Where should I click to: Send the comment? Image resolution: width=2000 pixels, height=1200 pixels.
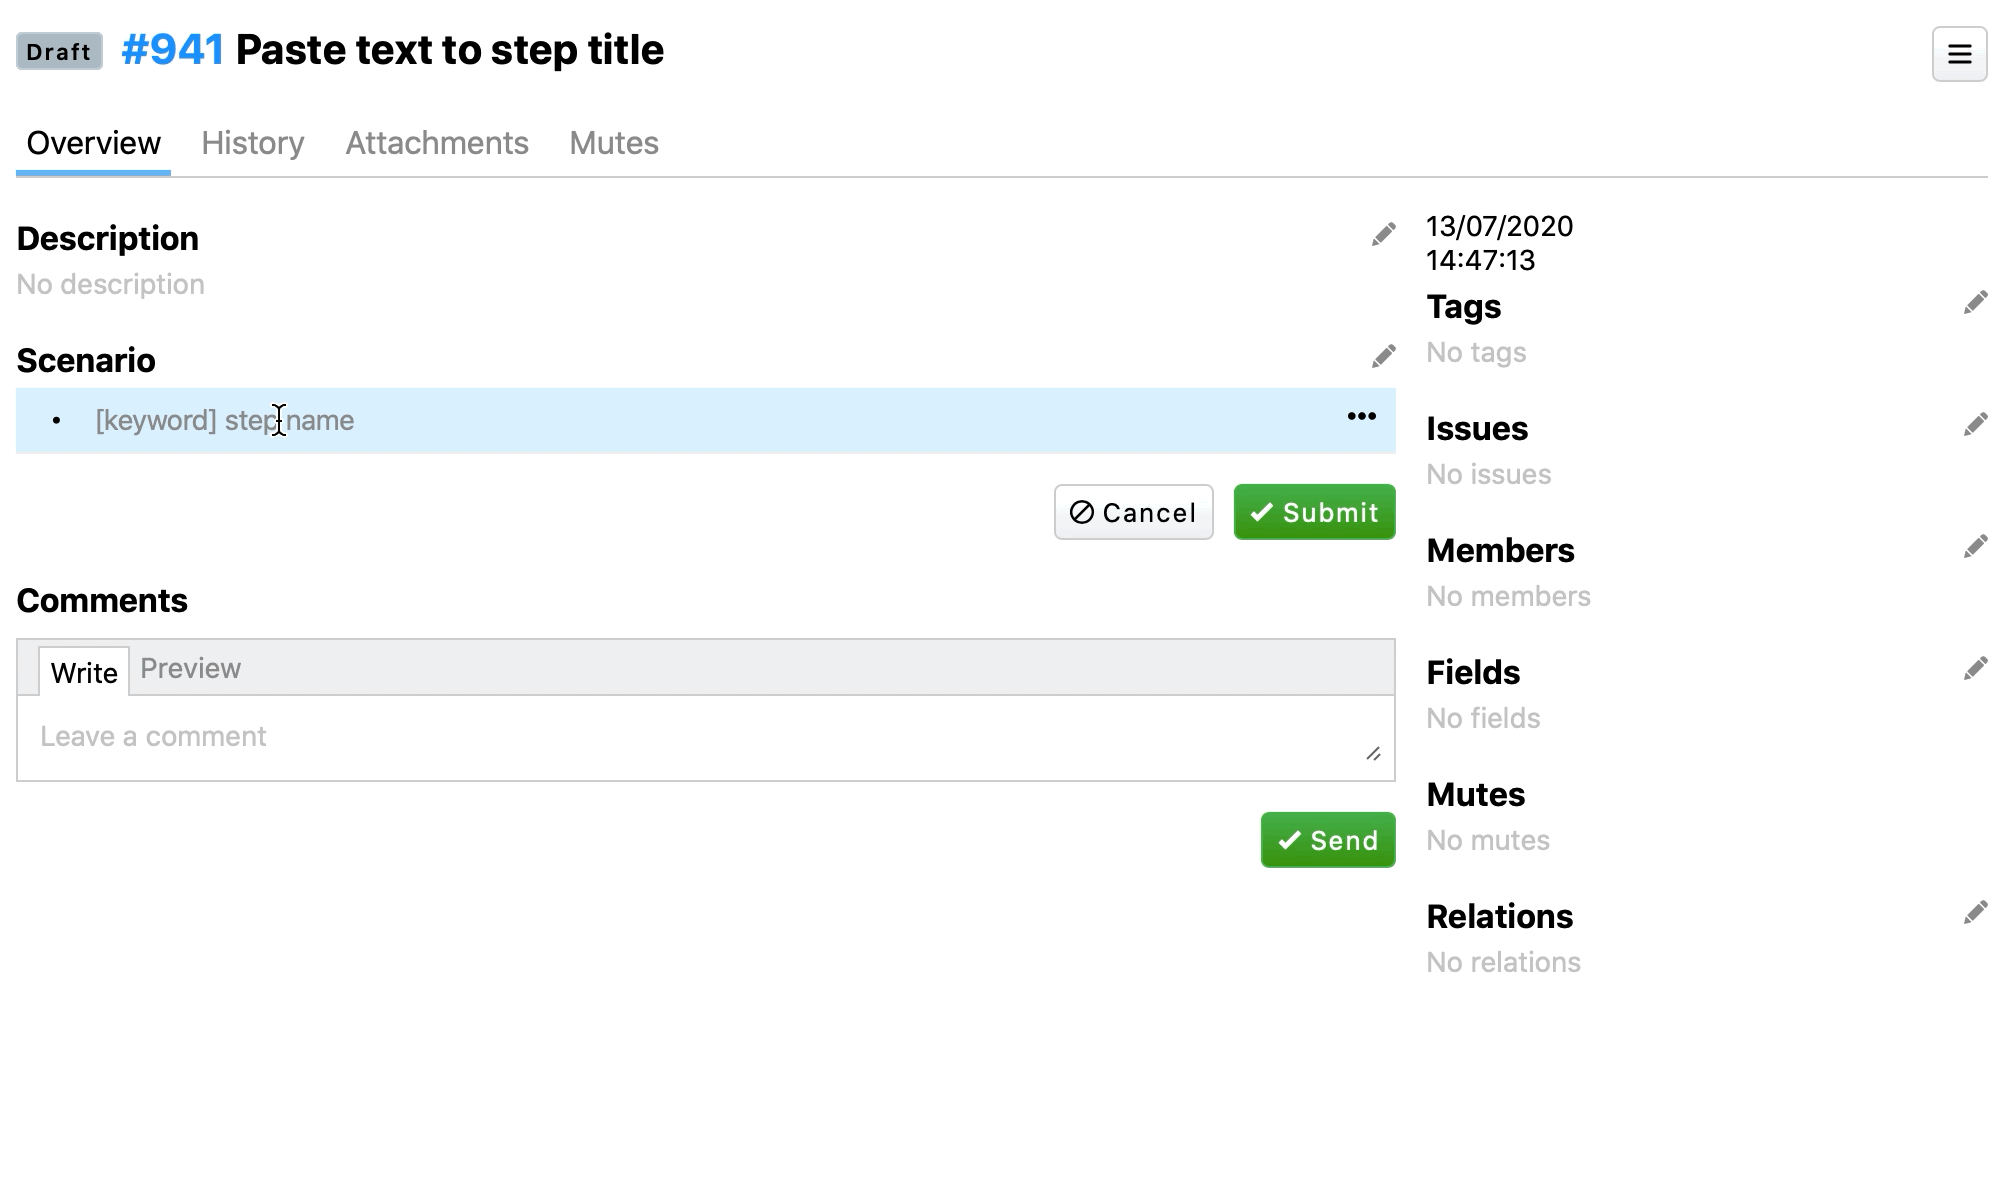coord(1327,841)
